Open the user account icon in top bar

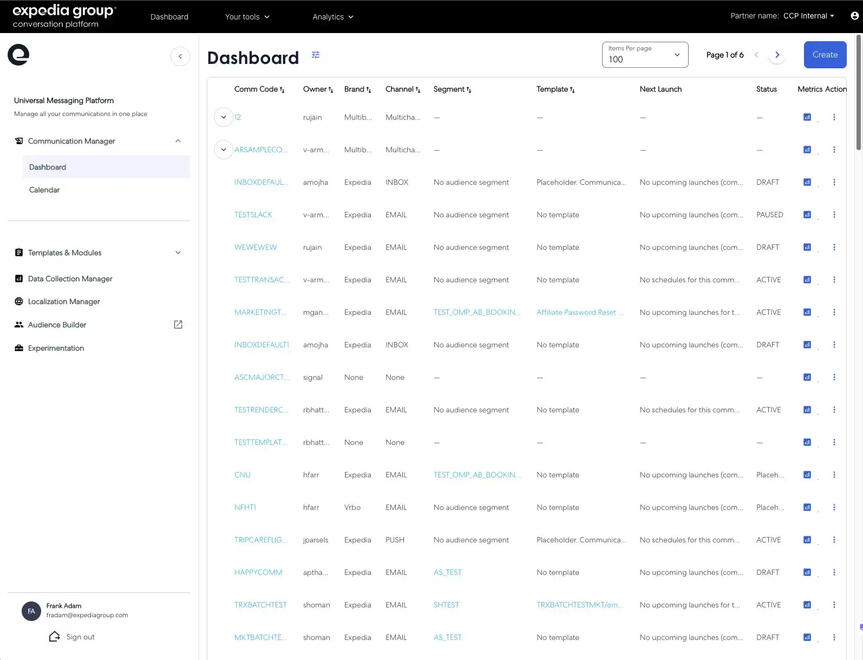(854, 16)
